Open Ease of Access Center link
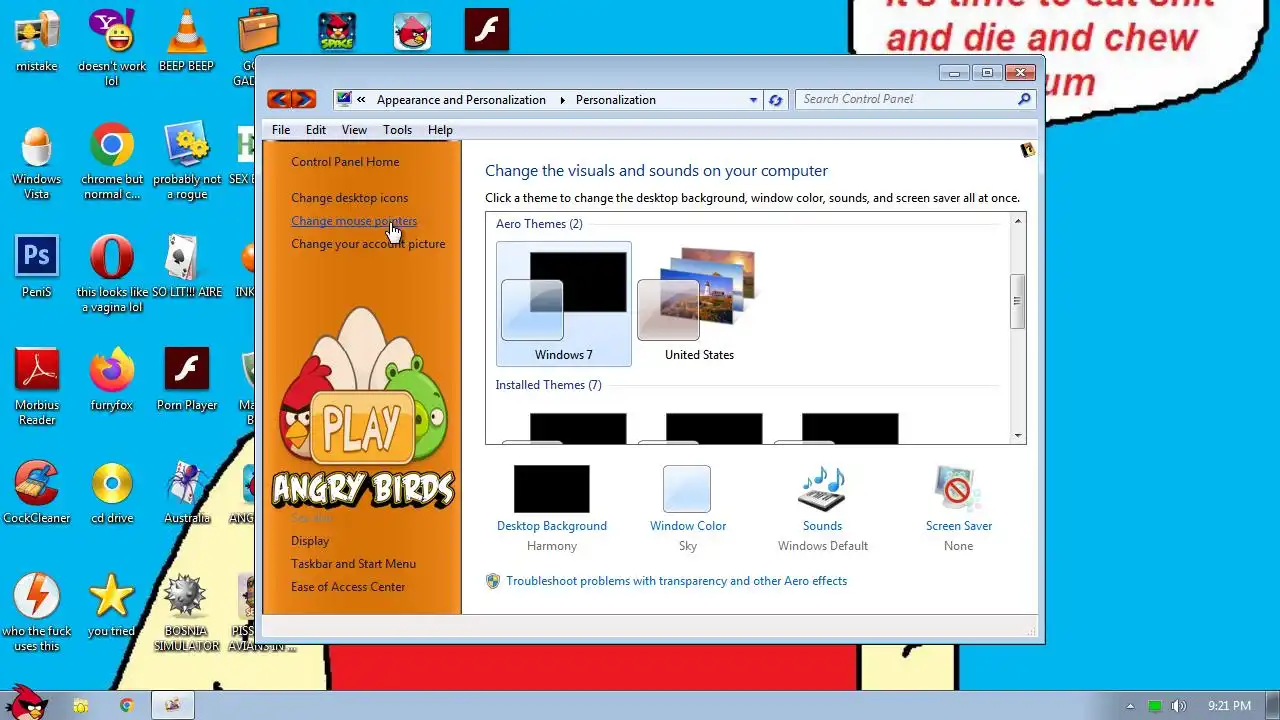The image size is (1280, 720). (348, 587)
